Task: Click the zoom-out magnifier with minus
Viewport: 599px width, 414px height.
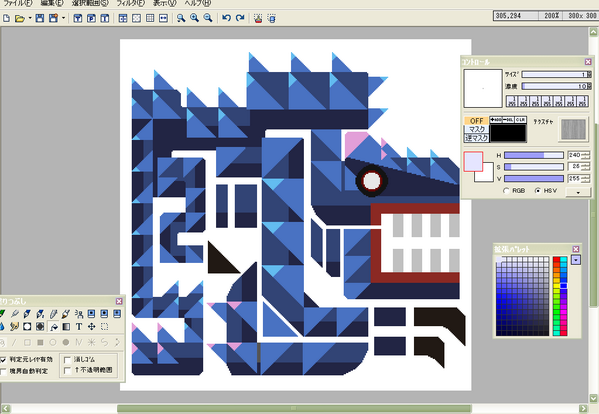Action: pos(208,18)
